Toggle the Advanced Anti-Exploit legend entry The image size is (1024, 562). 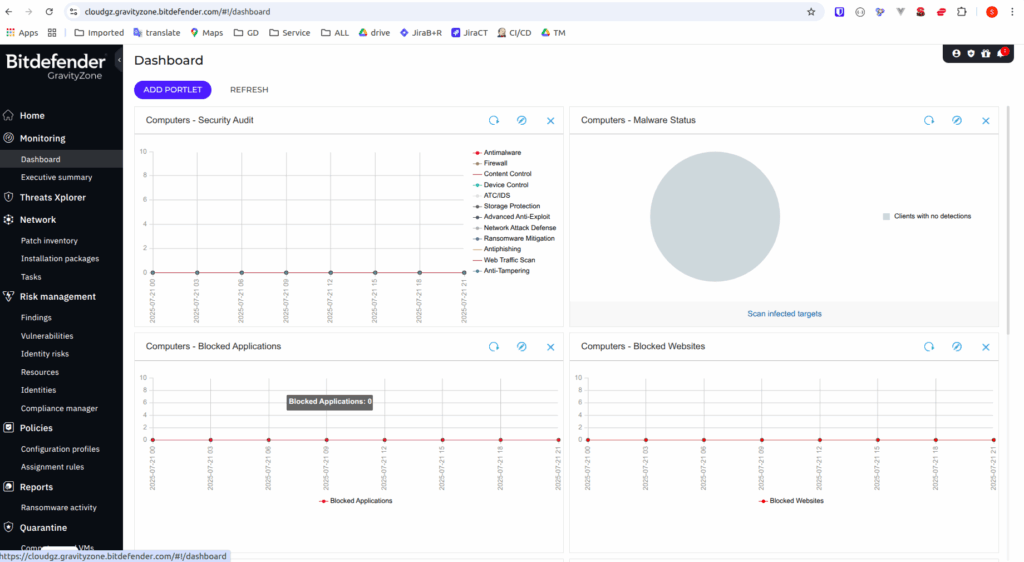click(511, 217)
